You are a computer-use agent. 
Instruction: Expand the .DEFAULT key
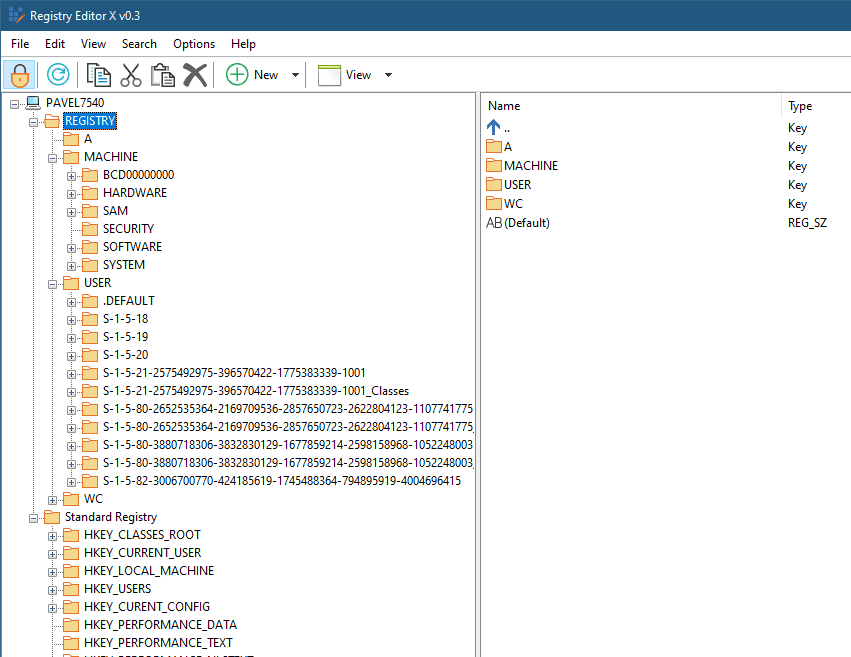point(71,302)
